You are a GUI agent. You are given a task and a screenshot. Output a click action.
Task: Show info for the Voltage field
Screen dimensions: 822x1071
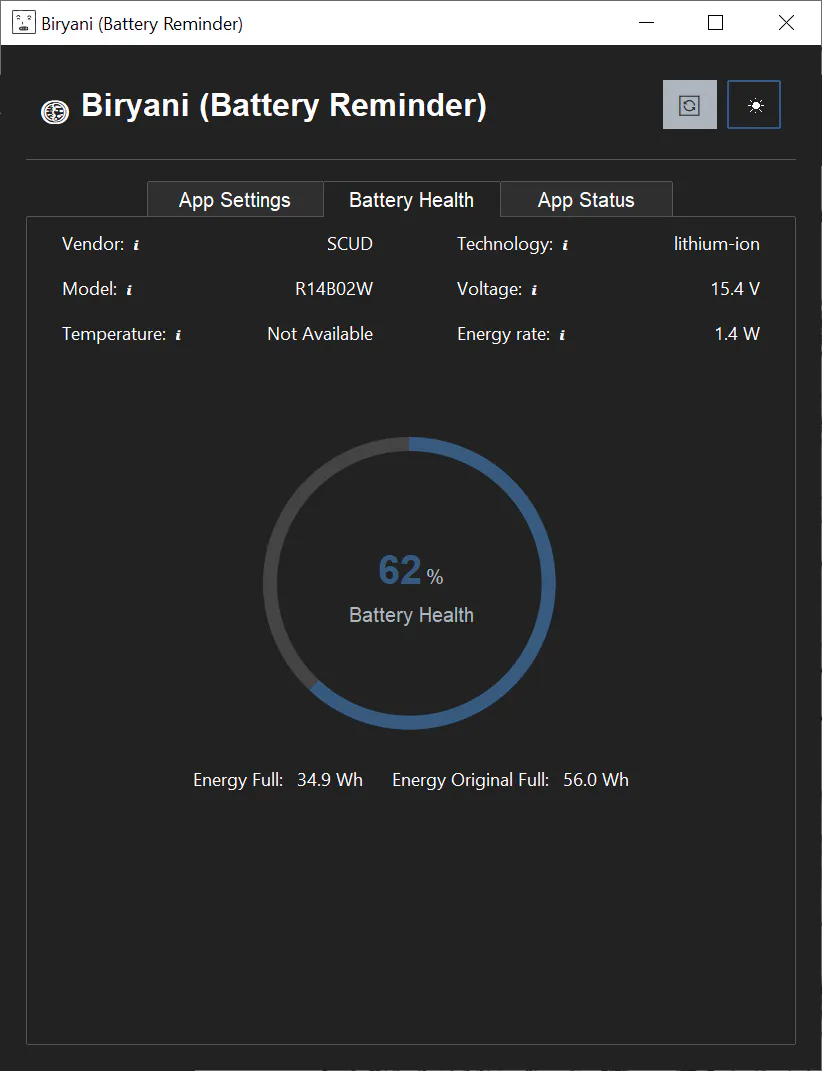(534, 290)
